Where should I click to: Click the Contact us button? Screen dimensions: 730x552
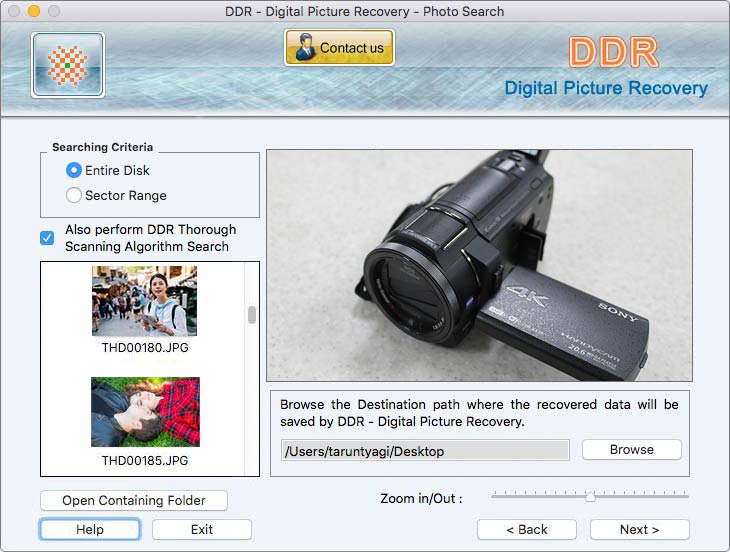click(339, 47)
